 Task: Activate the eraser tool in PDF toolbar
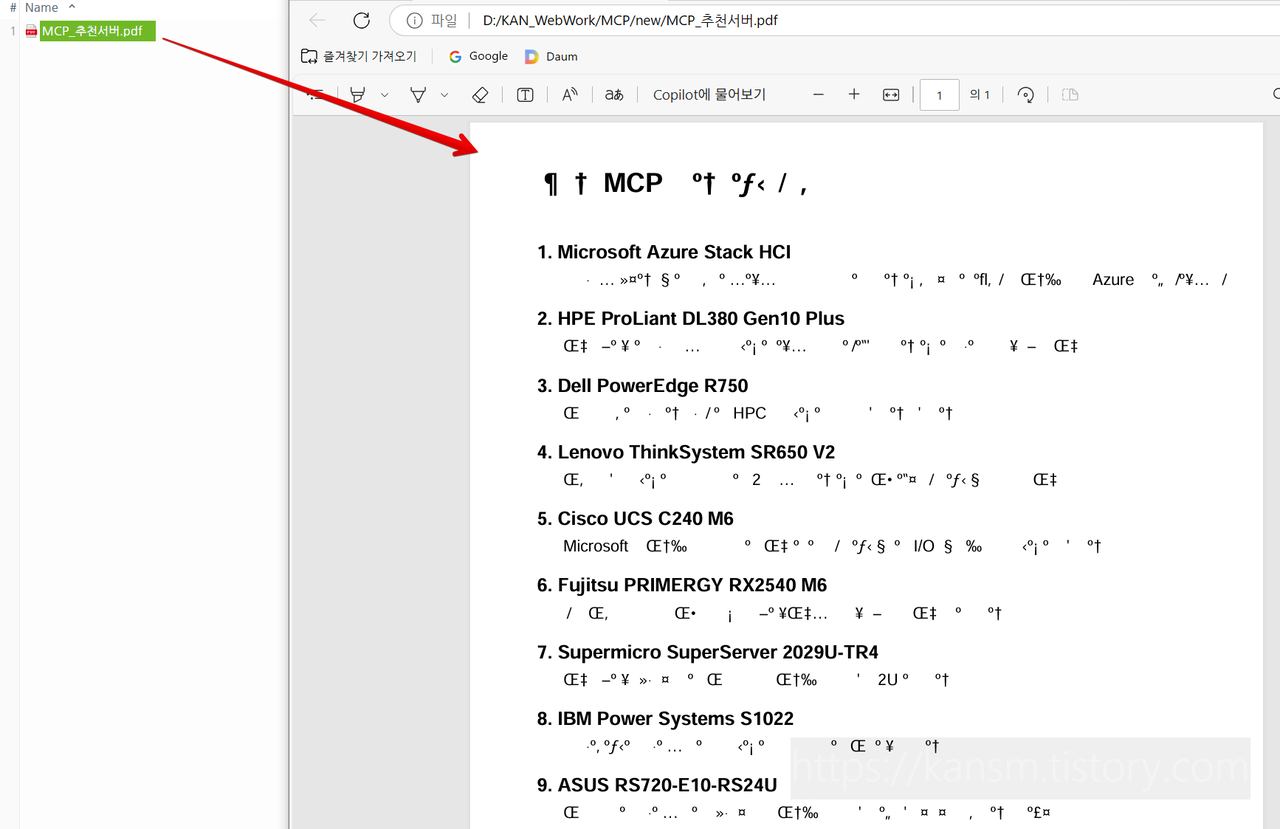pyautogui.click(x=480, y=94)
